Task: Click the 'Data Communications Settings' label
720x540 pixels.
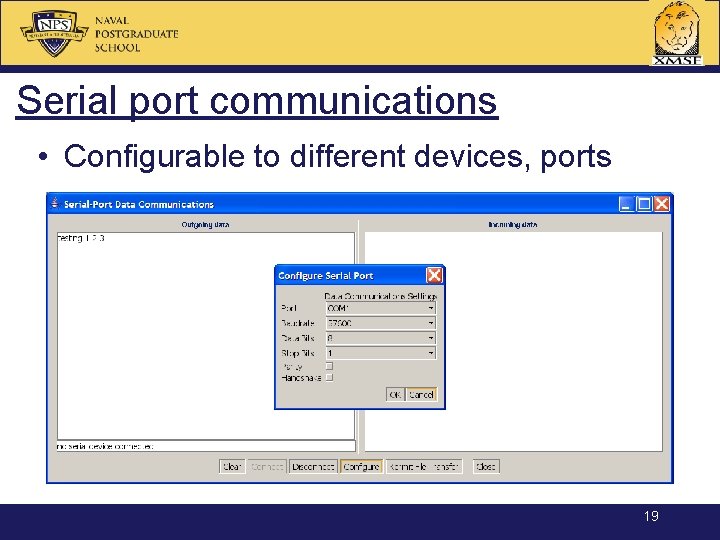Action: point(381,296)
